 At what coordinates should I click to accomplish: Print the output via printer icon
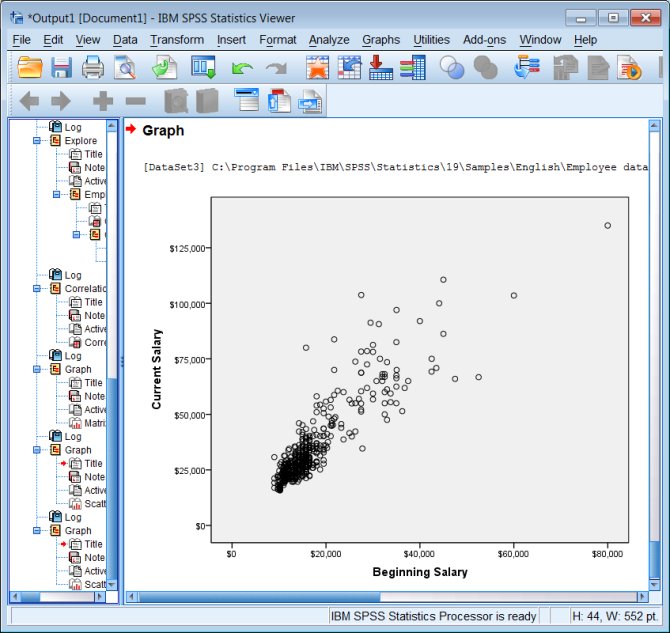[x=93, y=68]
